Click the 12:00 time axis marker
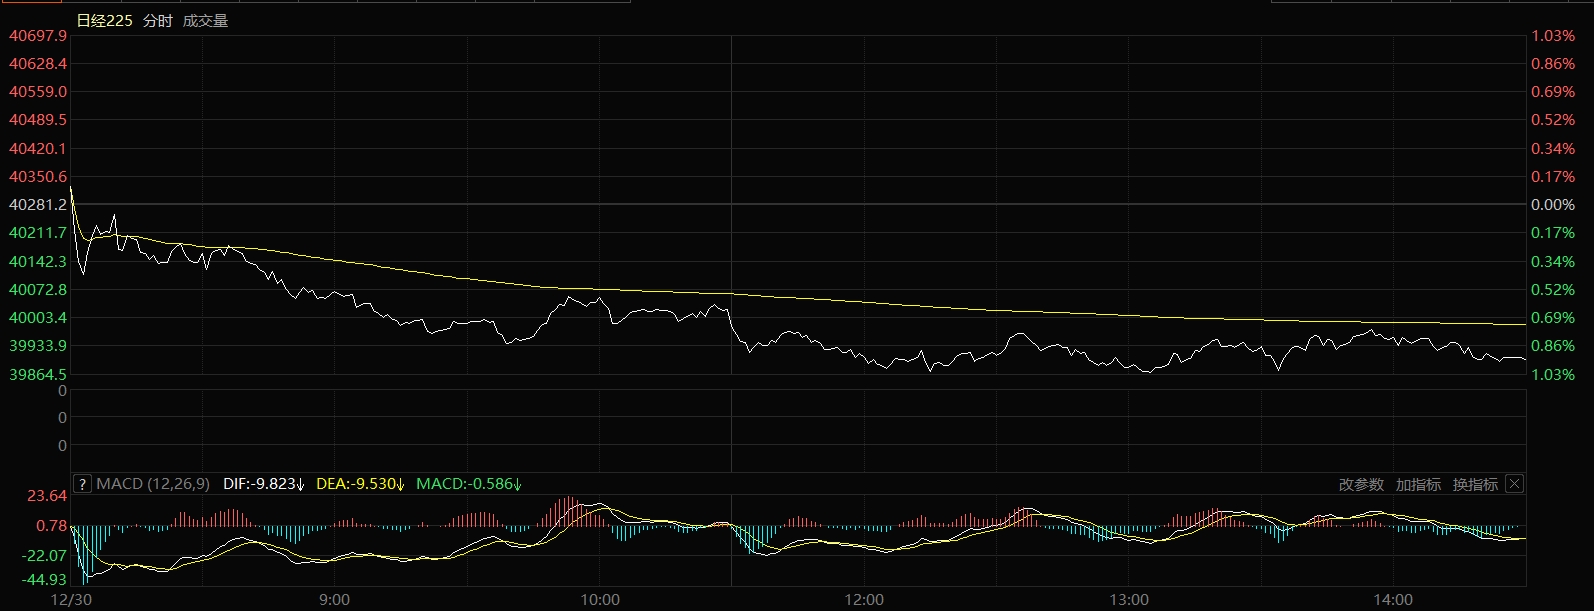Screen dimensions: 1594x611 pos(864,600)
